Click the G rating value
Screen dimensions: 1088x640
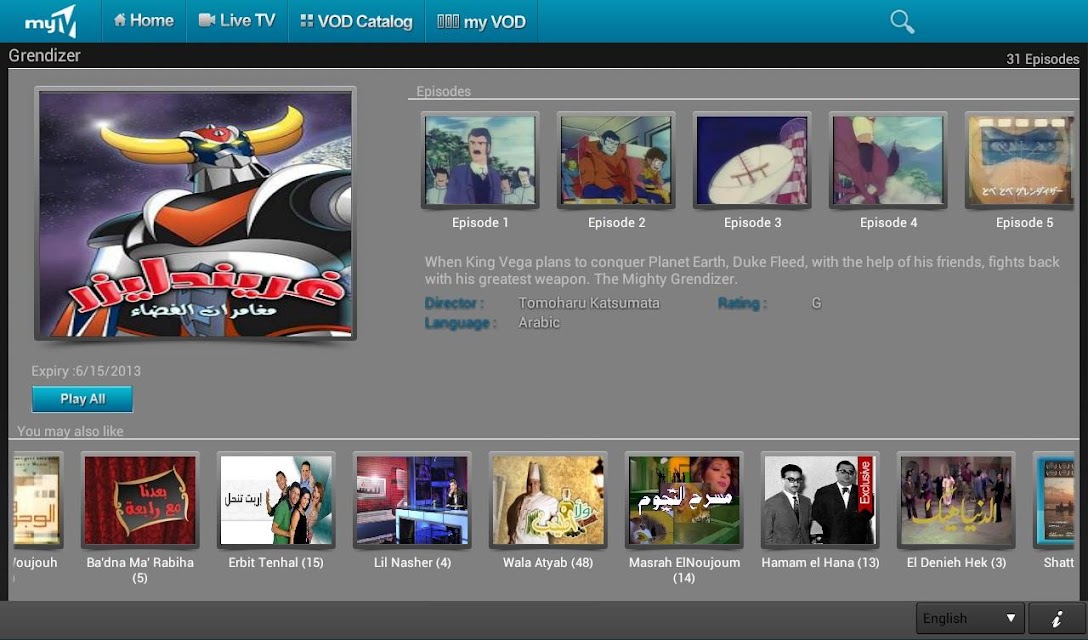(x=816, y=303)
